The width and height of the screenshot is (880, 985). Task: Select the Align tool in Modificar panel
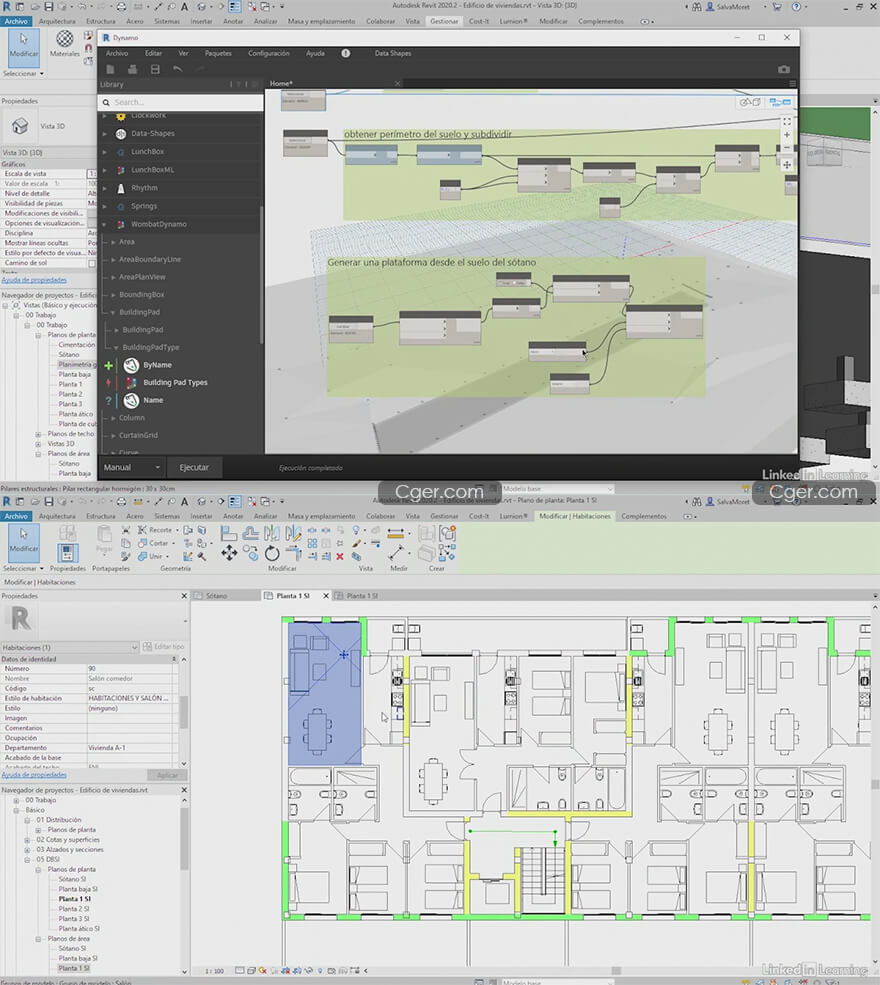tap(229, 533)
